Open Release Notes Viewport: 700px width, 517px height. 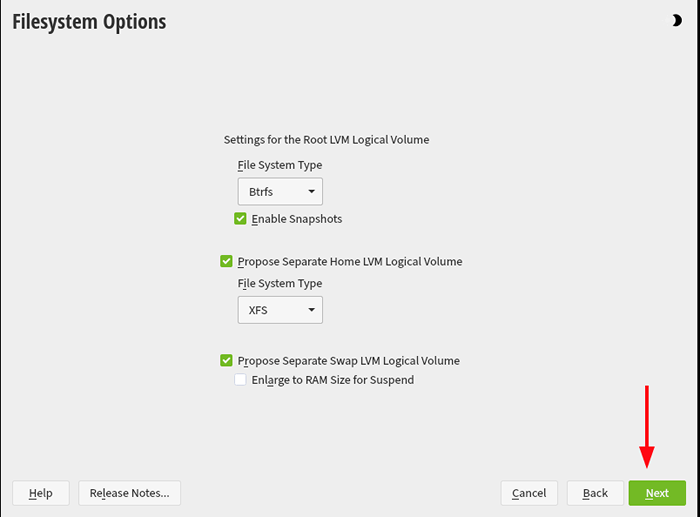(x=129, y=493)
